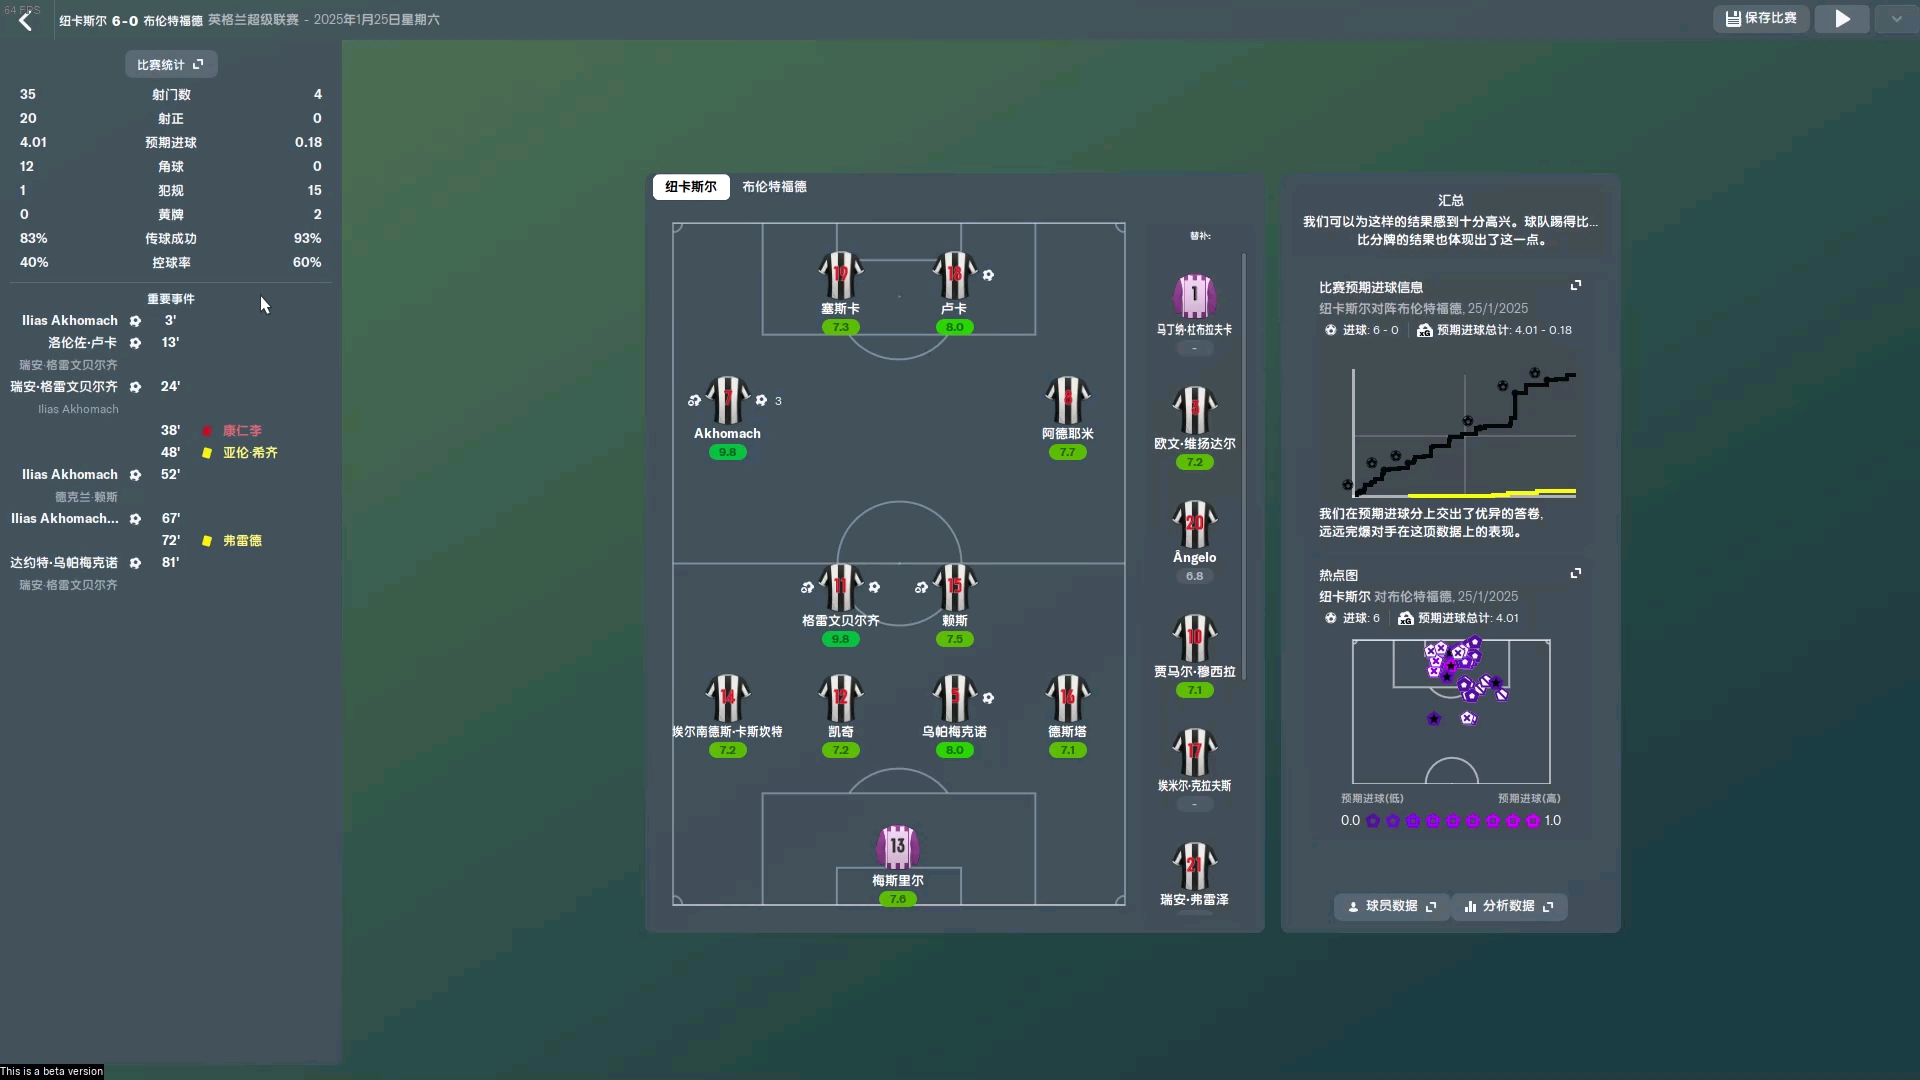Open 比赛统计 match stats popout
Viewport: 1920px width, 1080px height.
(171, 65)
